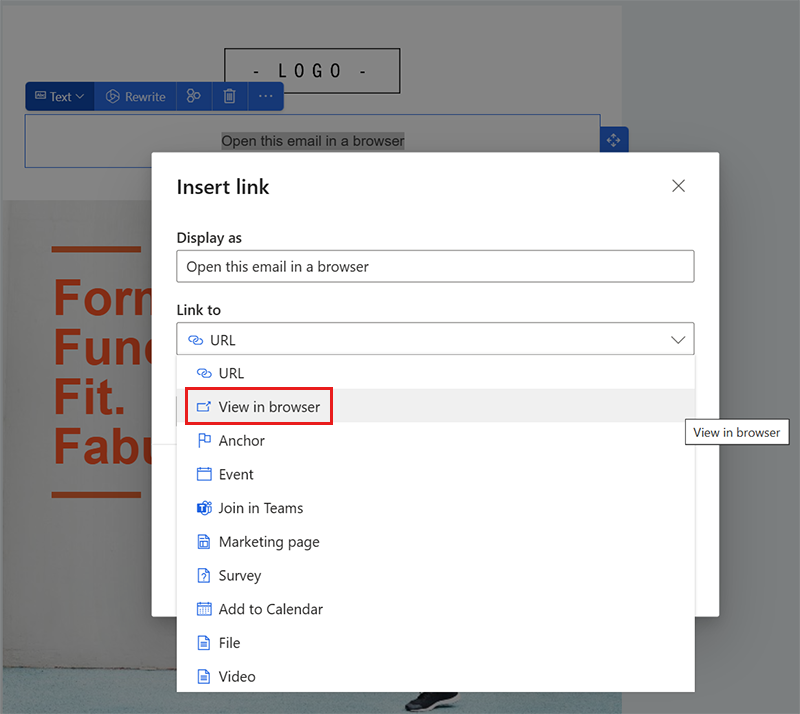Click the personalization icon in element toolbar
Image resolution: width=800 pixels, height=714 pixels.
[194, 96]
